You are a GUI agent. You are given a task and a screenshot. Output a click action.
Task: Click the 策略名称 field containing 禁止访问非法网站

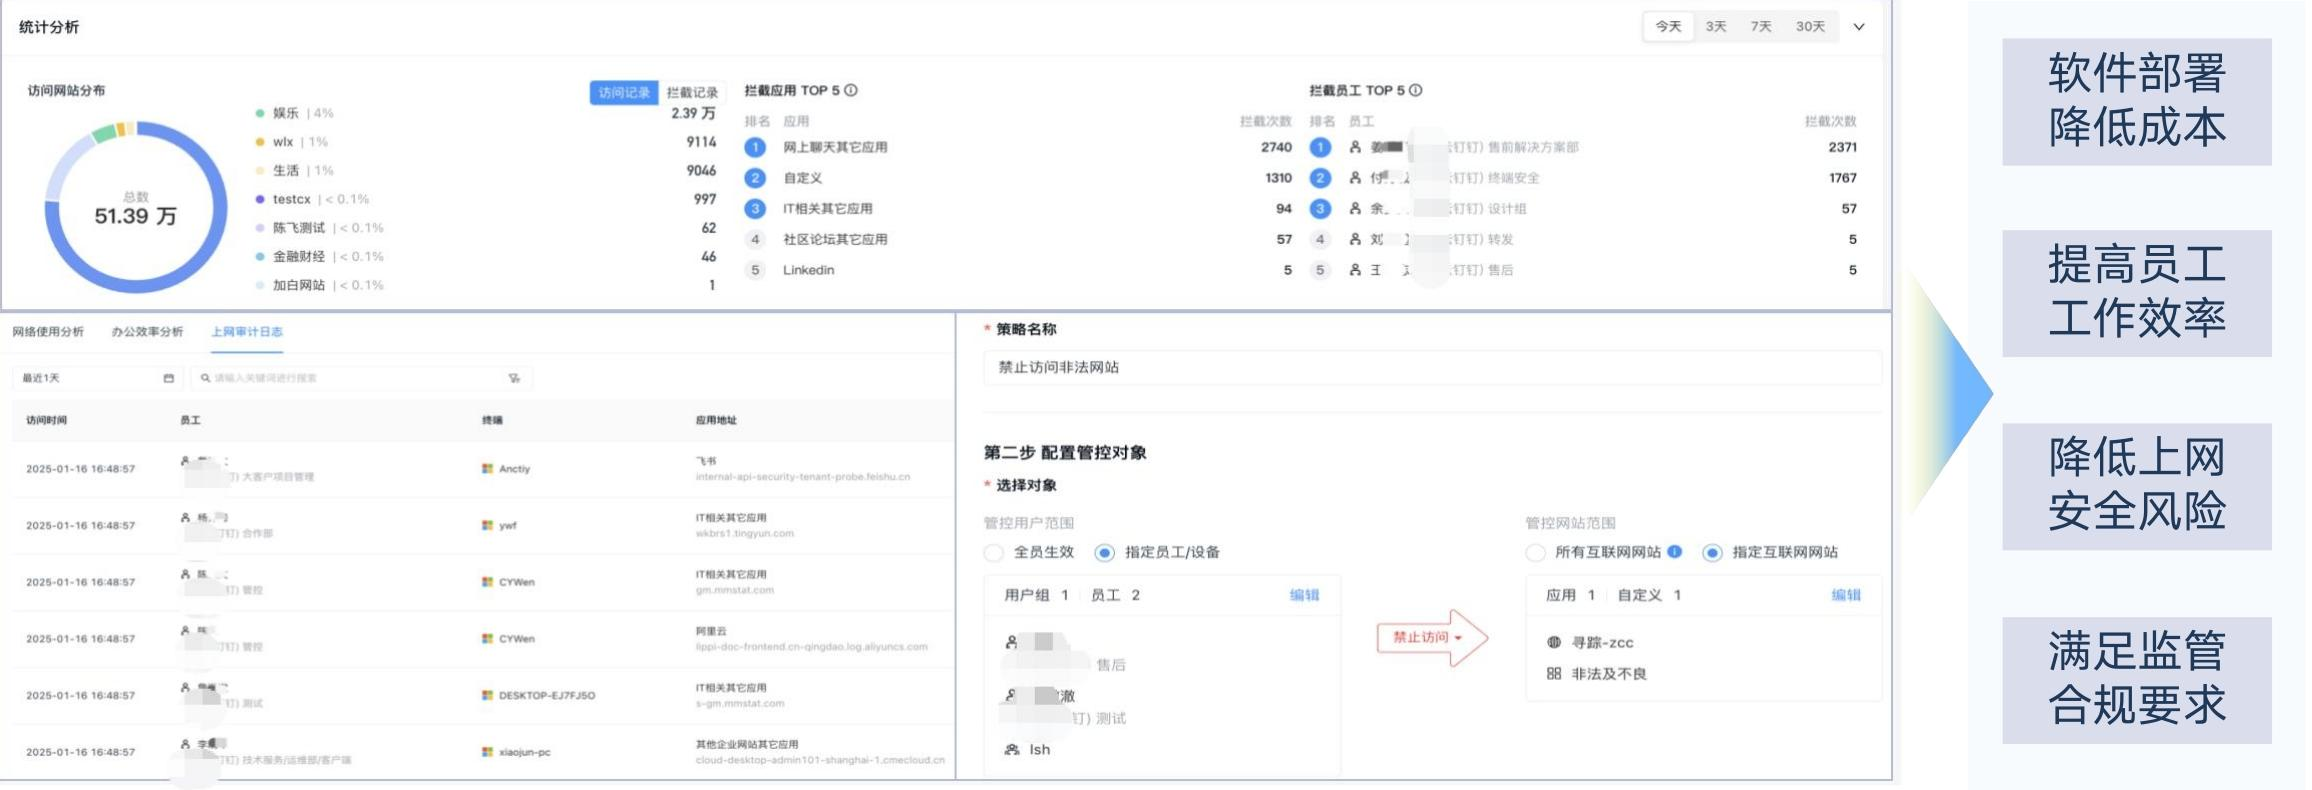click(x=1432, y=367)
